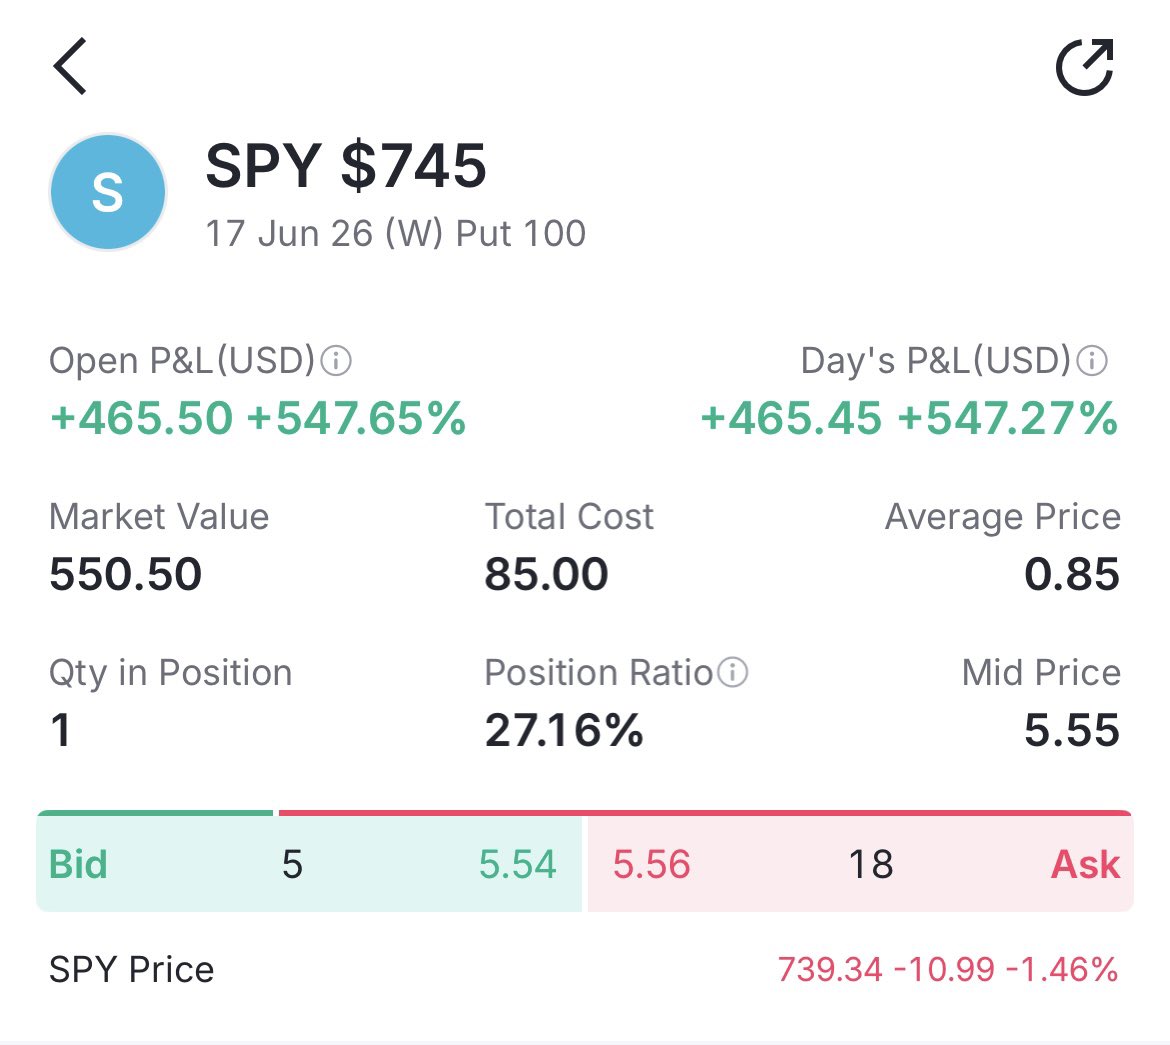This screenshot has height=1045, width=1170.
Task: Select the Bid label
Action: click(x=78, y=864)
